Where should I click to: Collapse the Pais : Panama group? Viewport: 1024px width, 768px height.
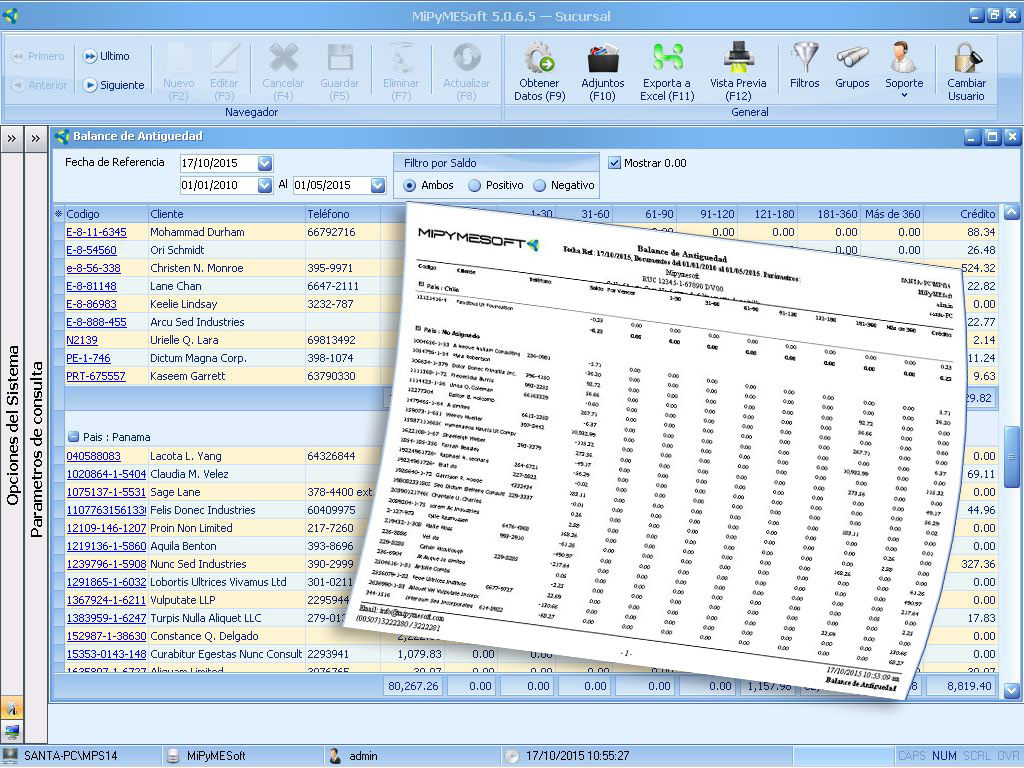click(x=73, y=437)
